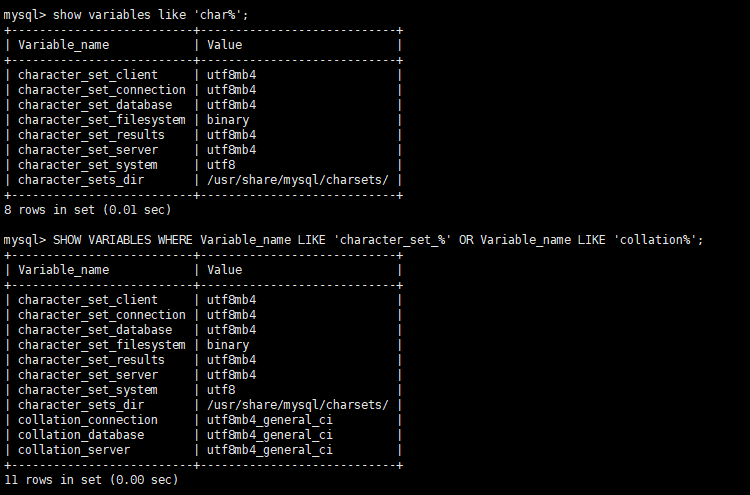
Task: Click the Value header in the second table
Action: 224,270
